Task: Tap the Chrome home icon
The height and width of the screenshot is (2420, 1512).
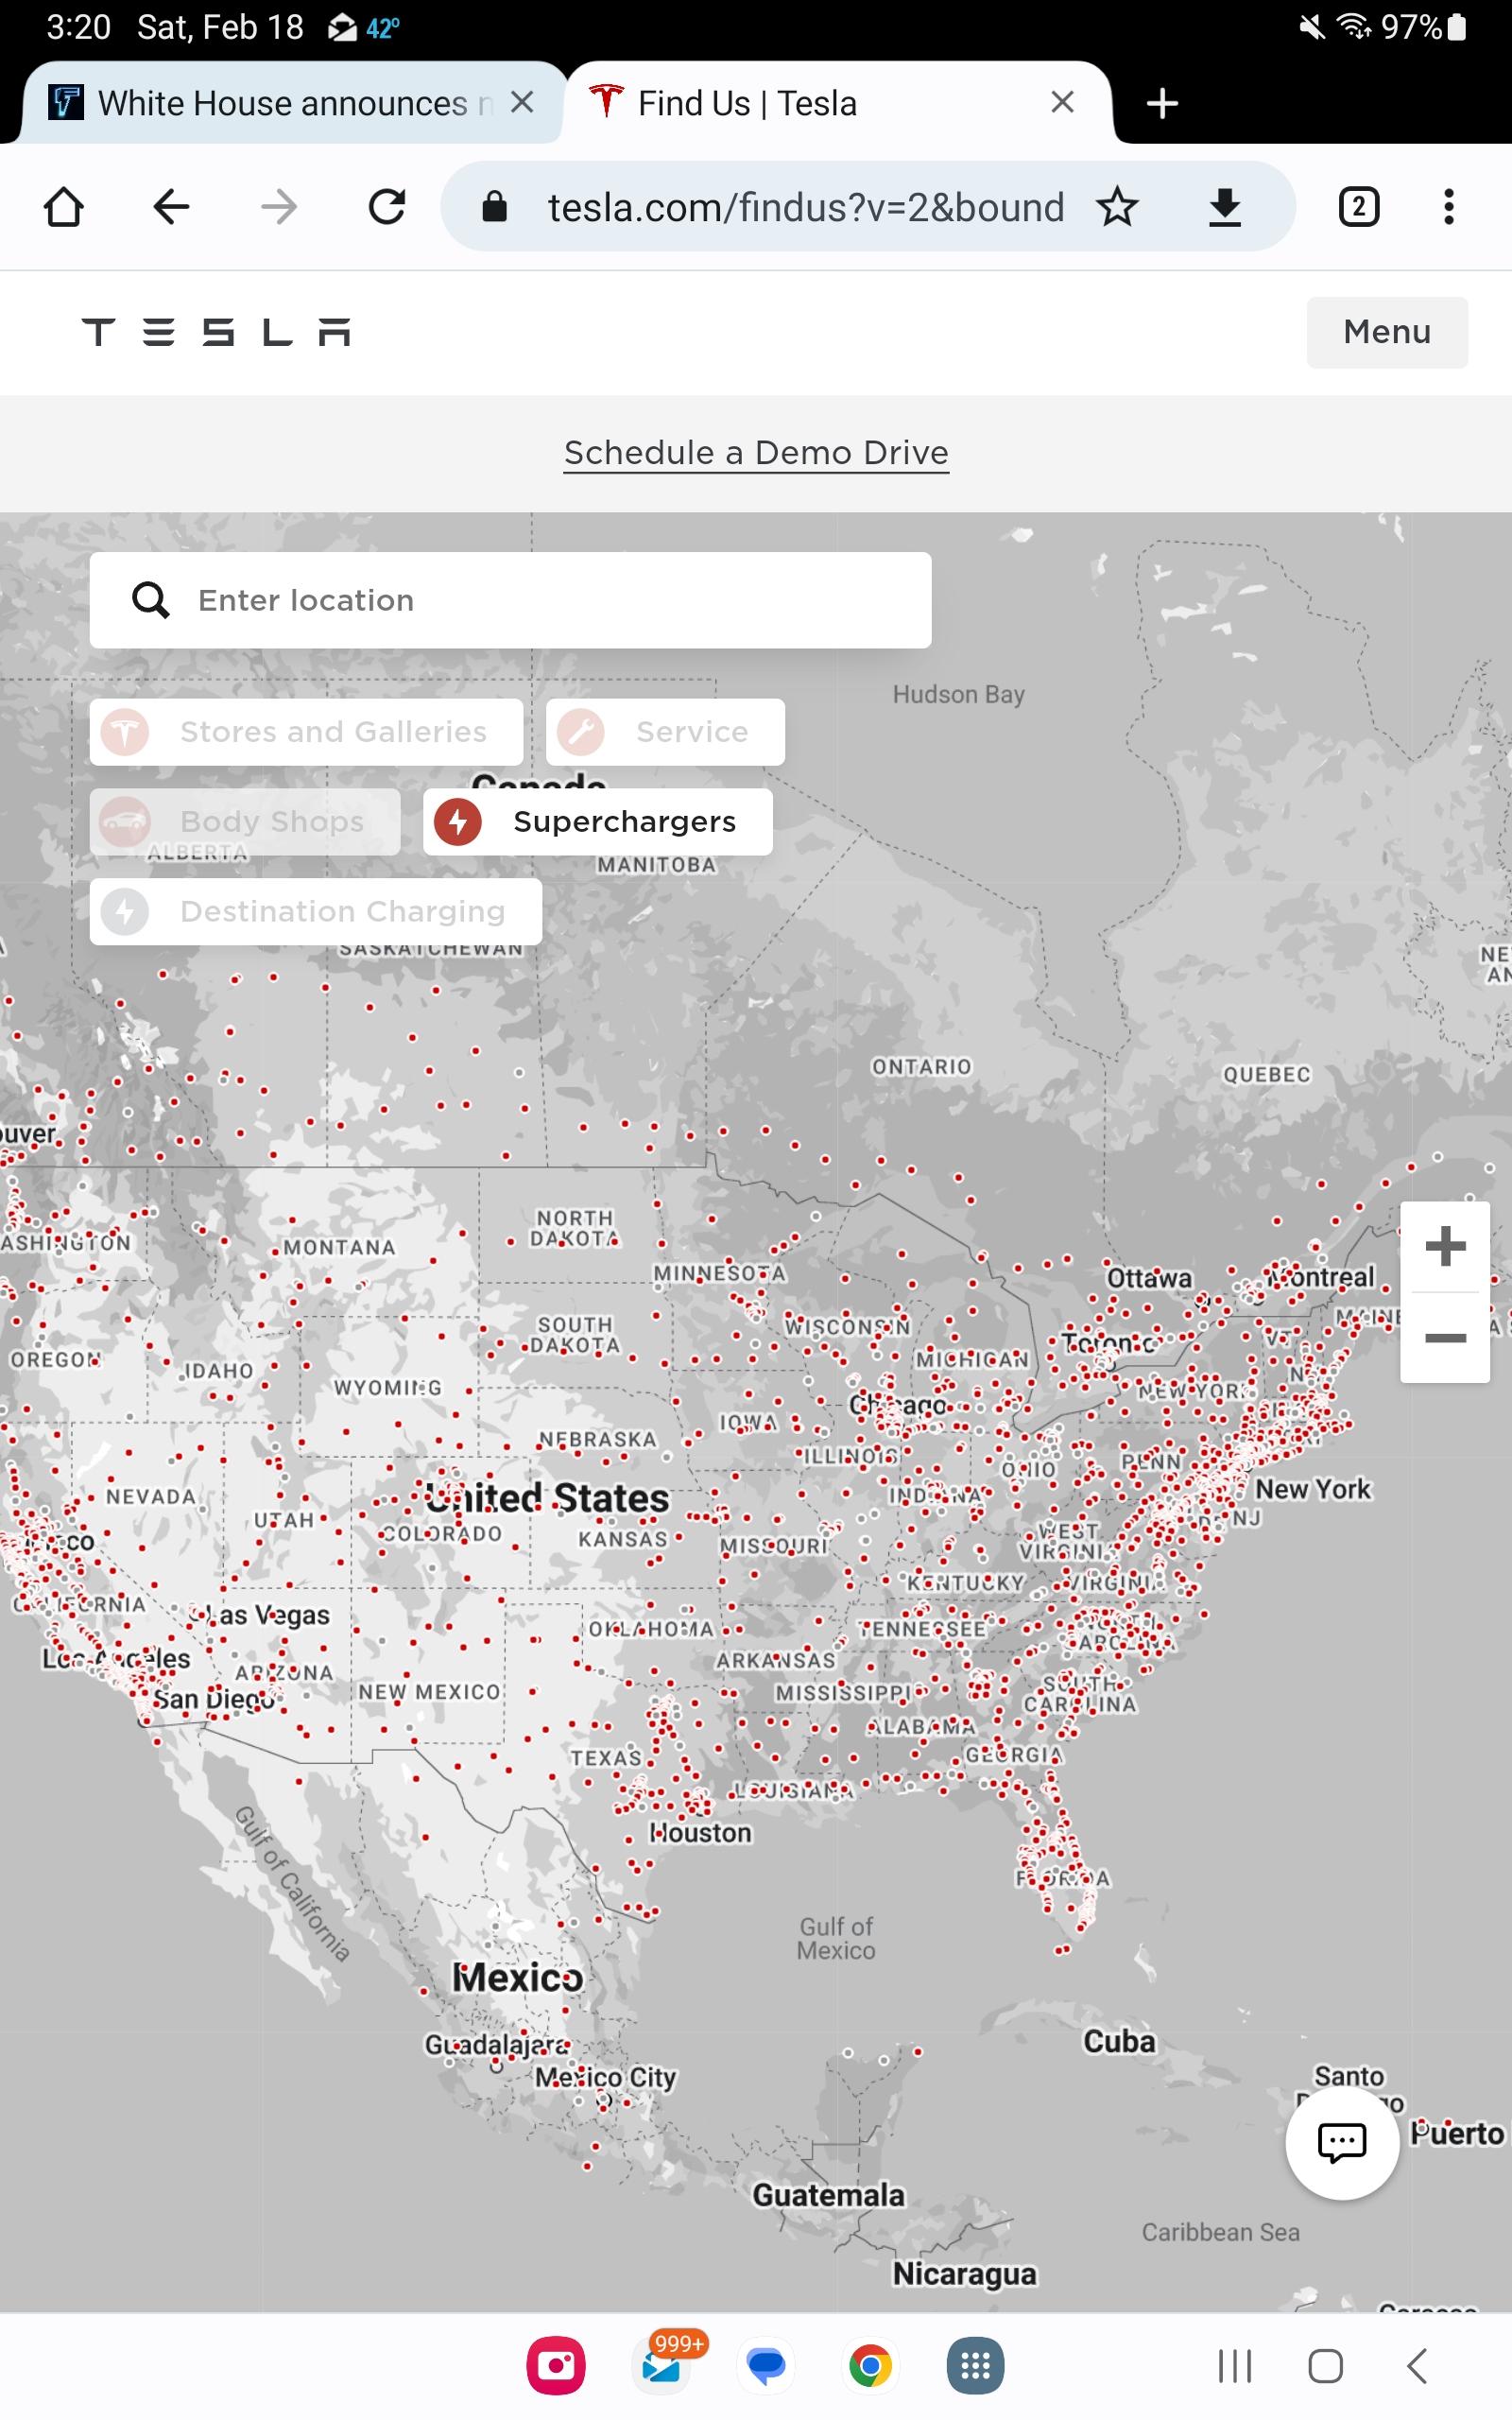Action: (64, 207)
